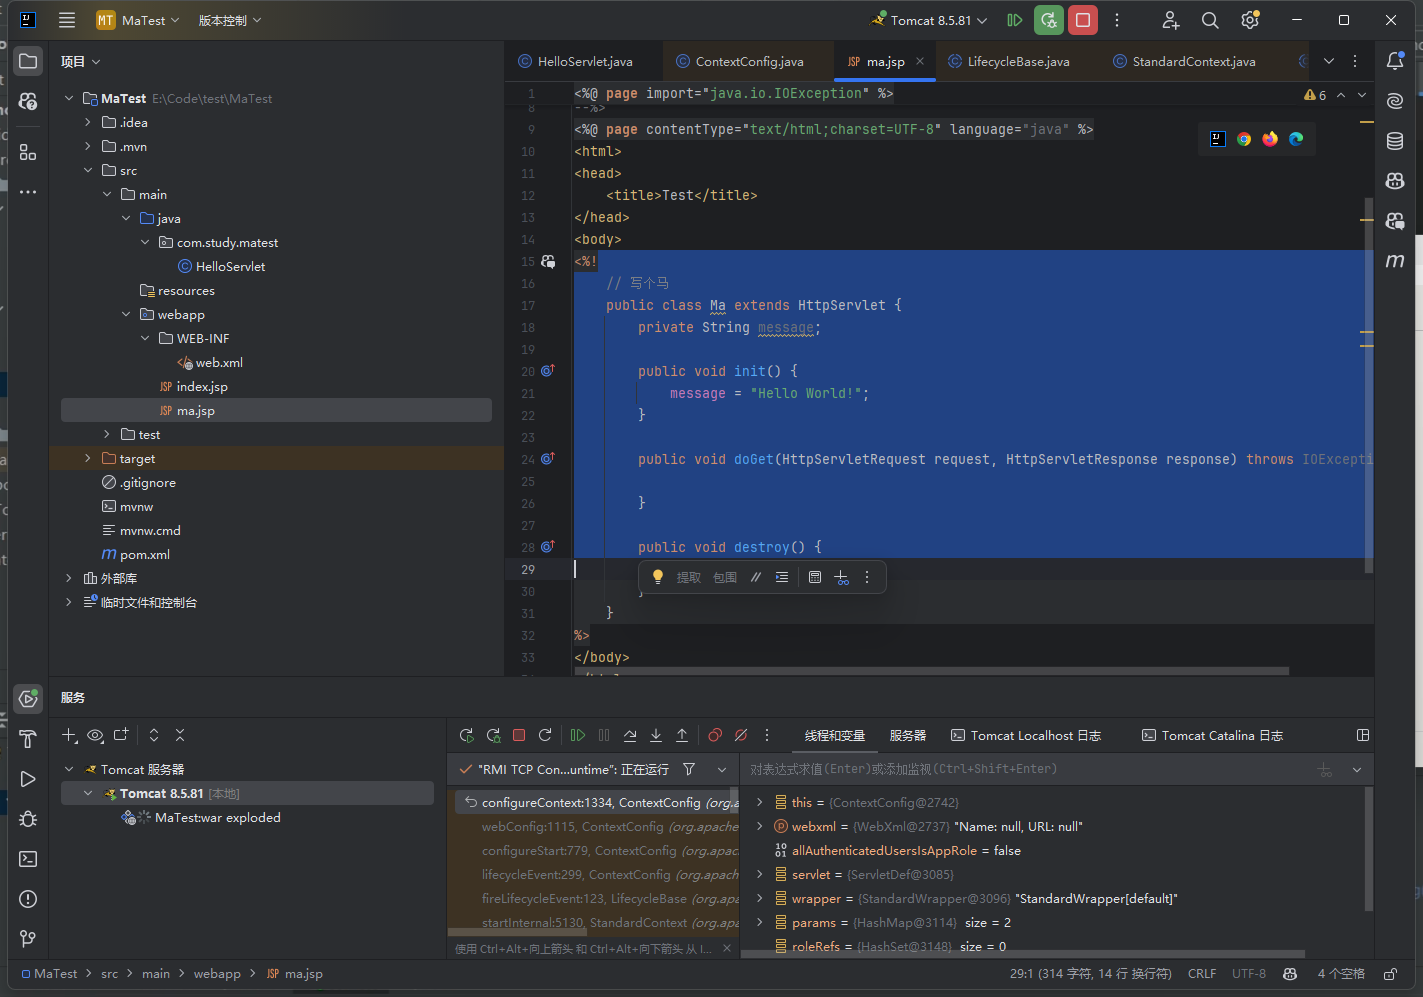Viewport: 1423px width, 997px height.
Task: Open the Tomcat Catalina 日志 tab
Action: pos(1212,735)
